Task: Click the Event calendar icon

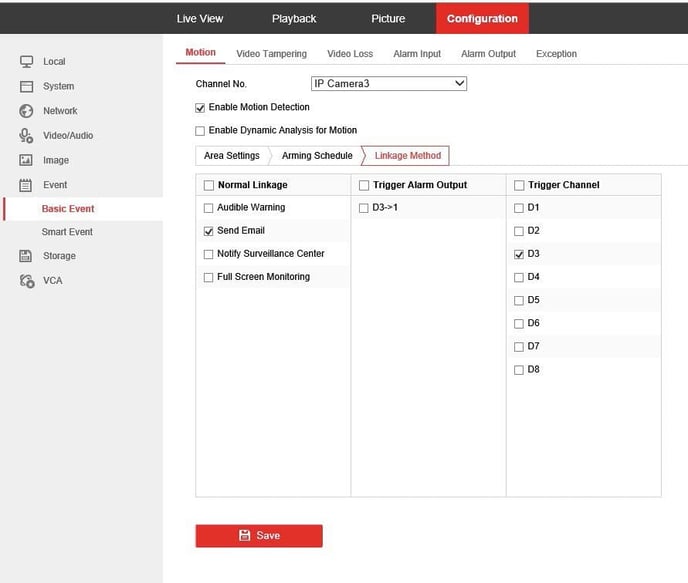Action: point(27,185)
